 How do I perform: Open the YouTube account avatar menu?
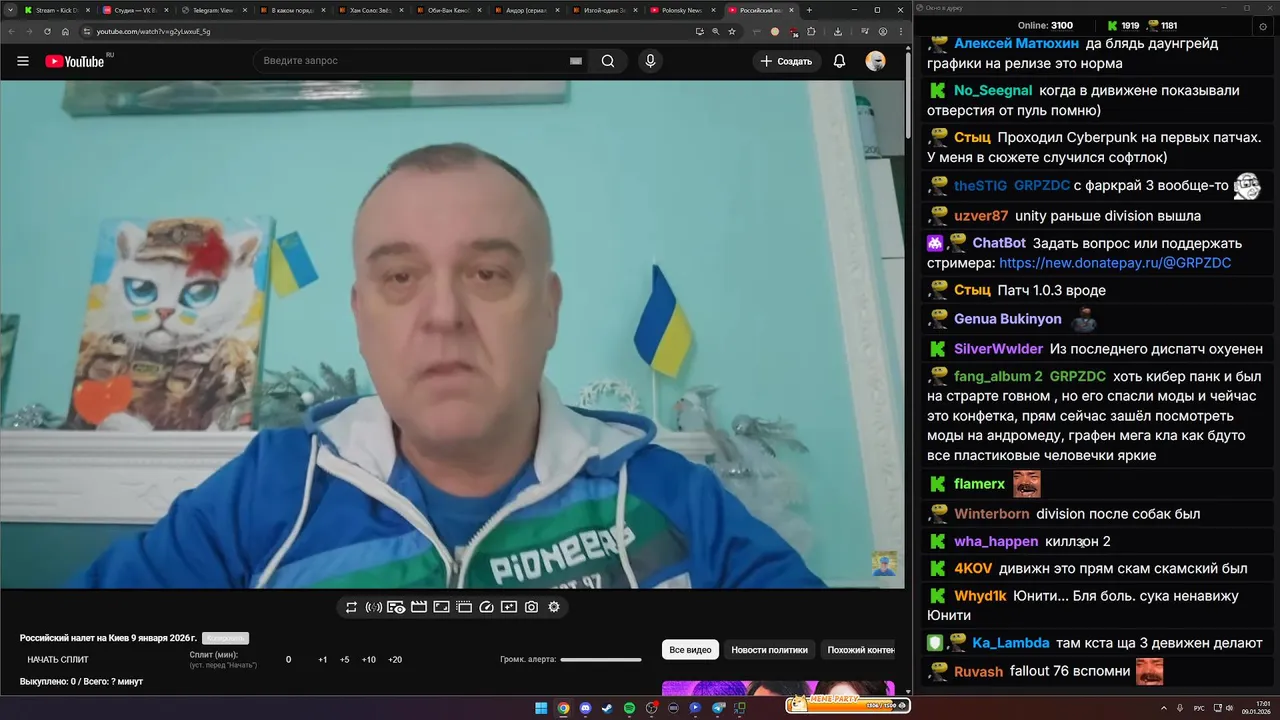(x=876, y=61)
